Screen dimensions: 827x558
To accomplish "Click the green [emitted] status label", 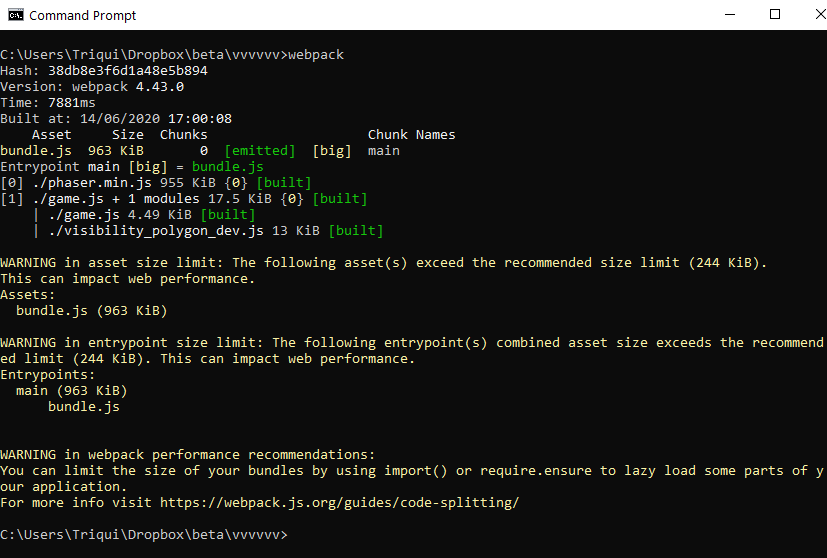I will click(x=259, y=151).
